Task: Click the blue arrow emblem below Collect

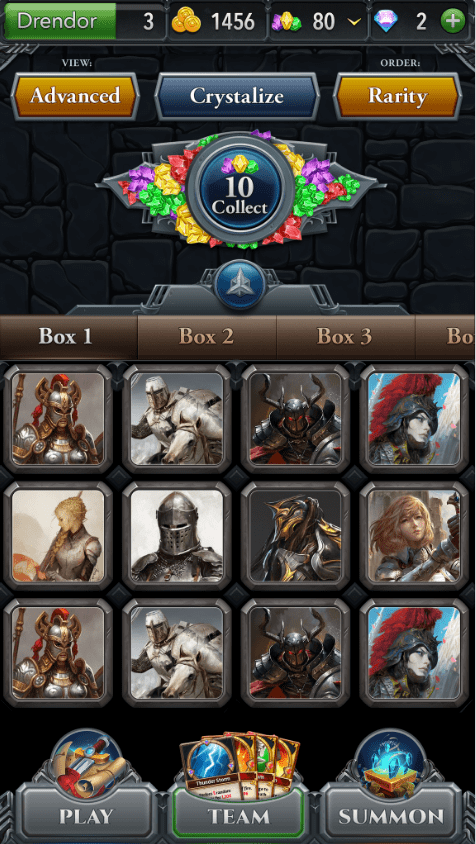Action: (x=239, y=285)
